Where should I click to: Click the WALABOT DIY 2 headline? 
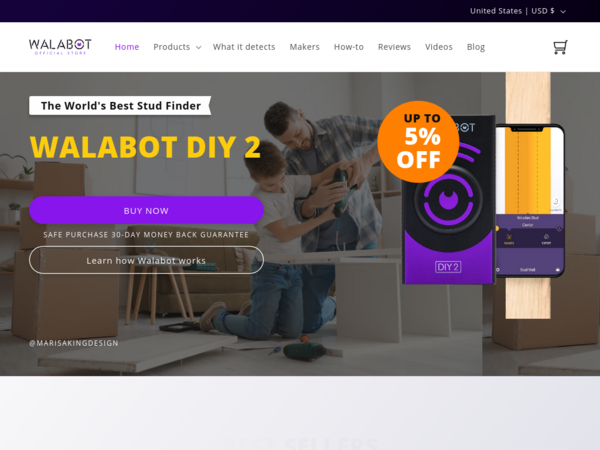145,147
